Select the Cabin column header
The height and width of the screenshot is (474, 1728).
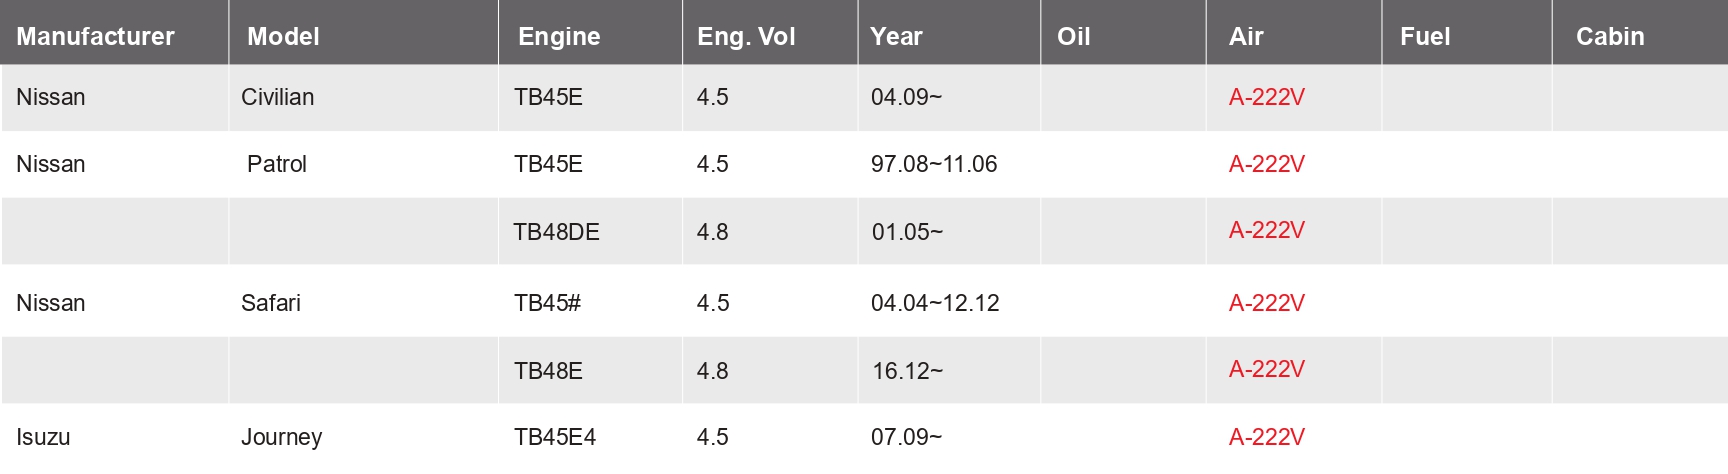1610,37
